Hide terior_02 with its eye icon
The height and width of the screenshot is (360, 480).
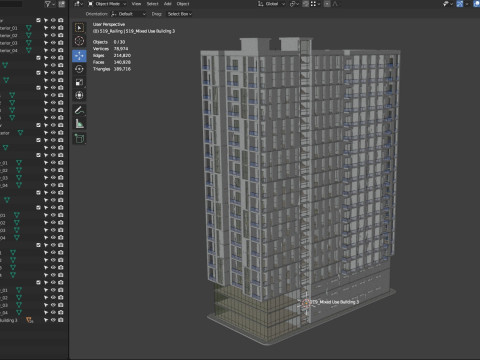(x=53, y=35)
